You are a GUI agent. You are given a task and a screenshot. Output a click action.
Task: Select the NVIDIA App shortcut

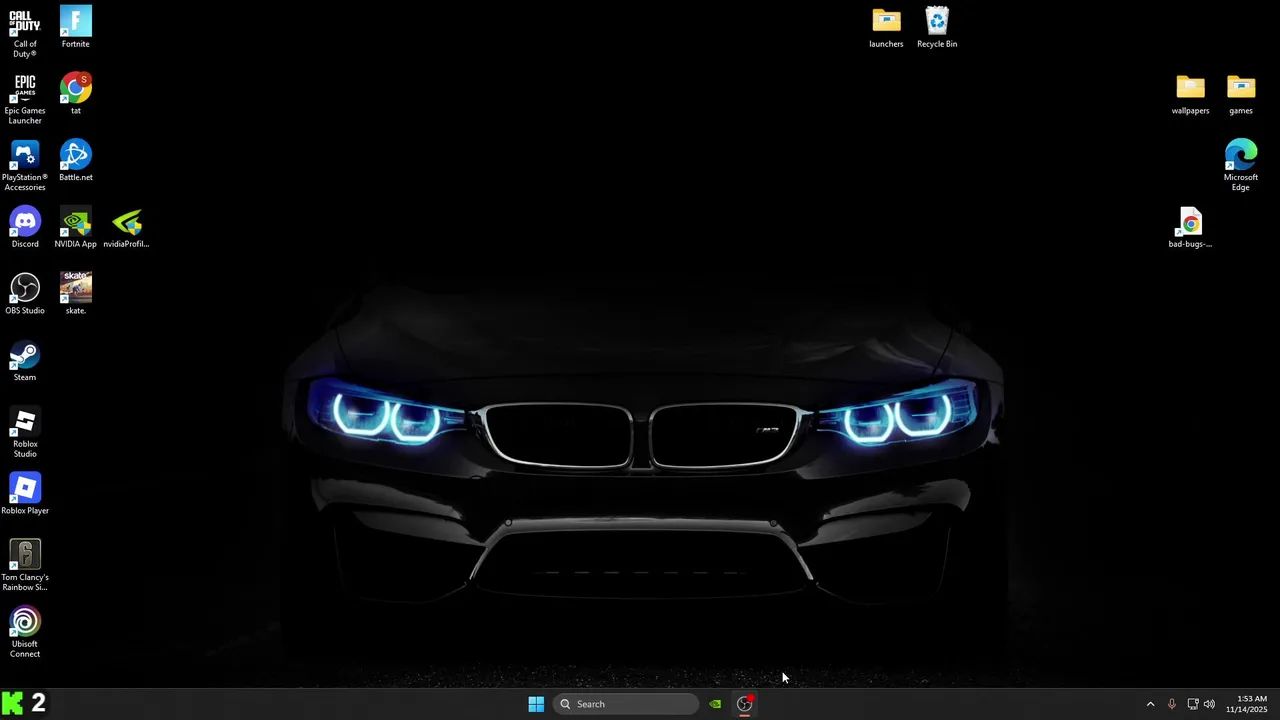[76, 228]
